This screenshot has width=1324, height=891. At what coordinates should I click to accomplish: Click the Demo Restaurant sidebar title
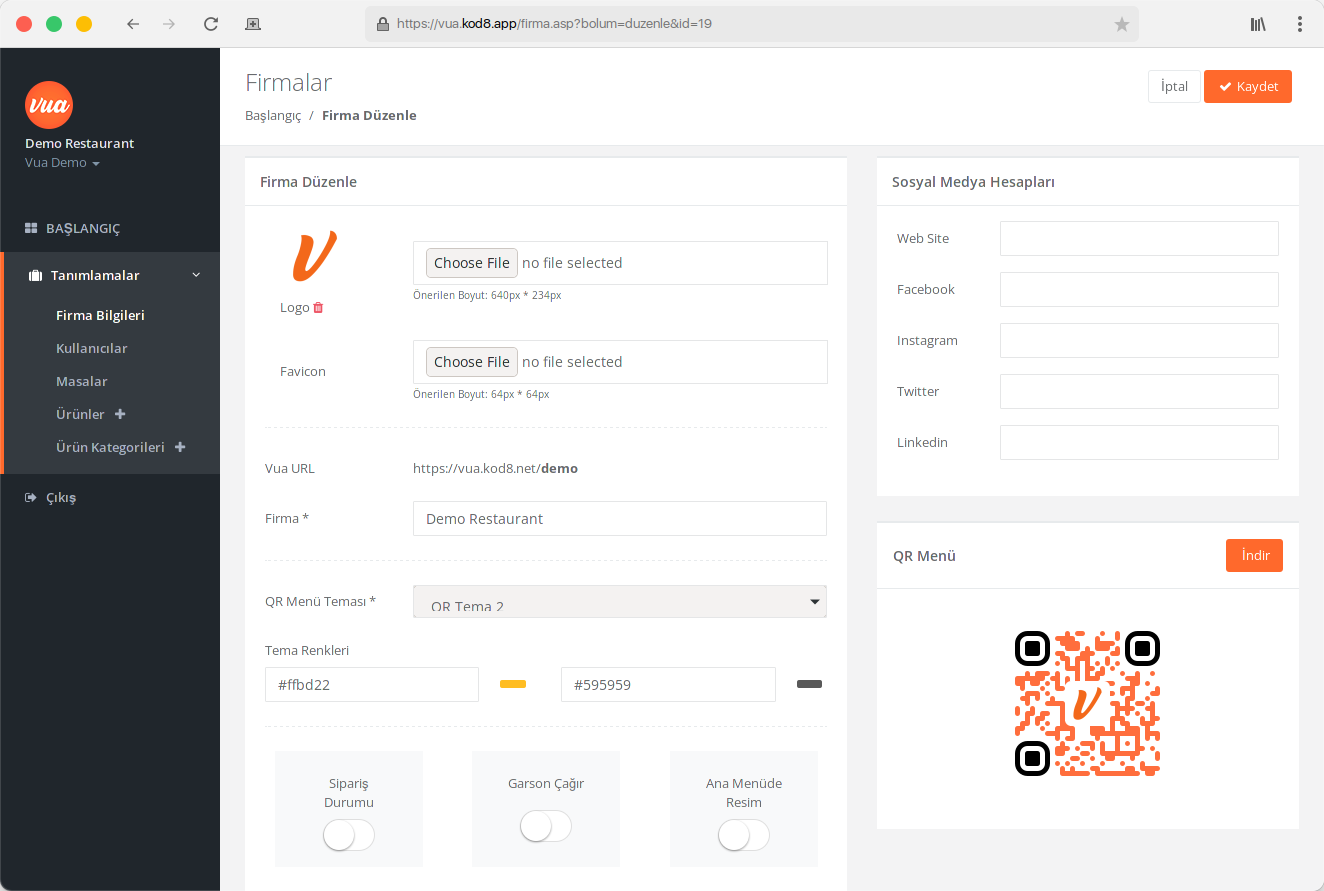pyautogui.click(x=79, y=144)
